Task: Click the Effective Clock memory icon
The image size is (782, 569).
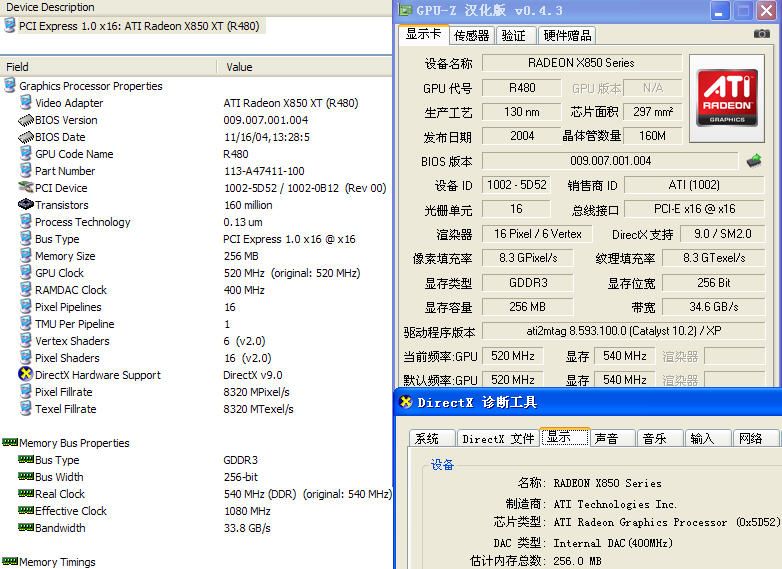Action: click(26, 510)
